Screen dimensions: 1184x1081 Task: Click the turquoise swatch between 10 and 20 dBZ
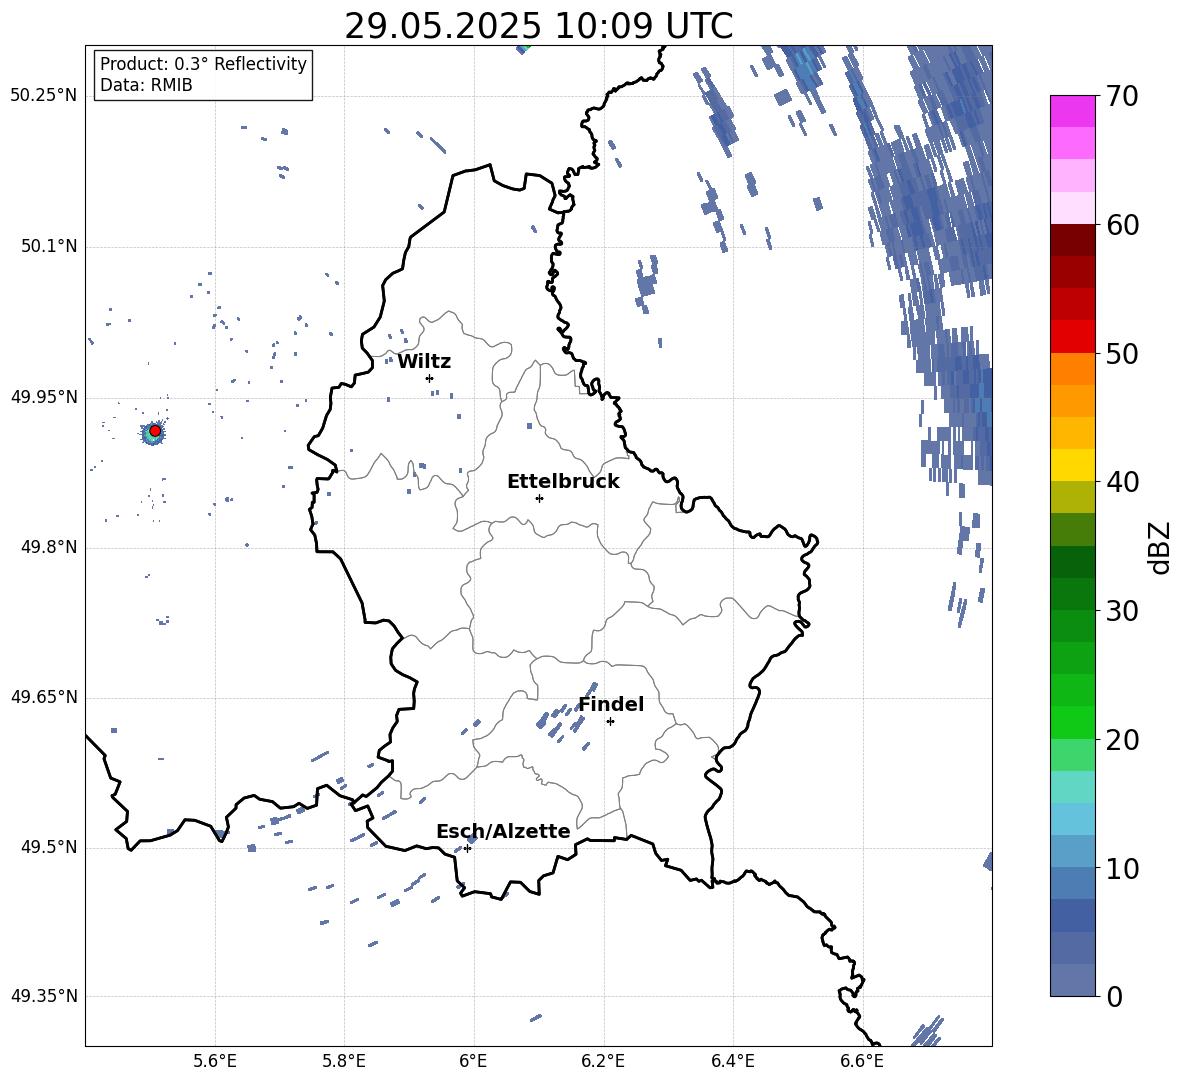click(1073, 787)
